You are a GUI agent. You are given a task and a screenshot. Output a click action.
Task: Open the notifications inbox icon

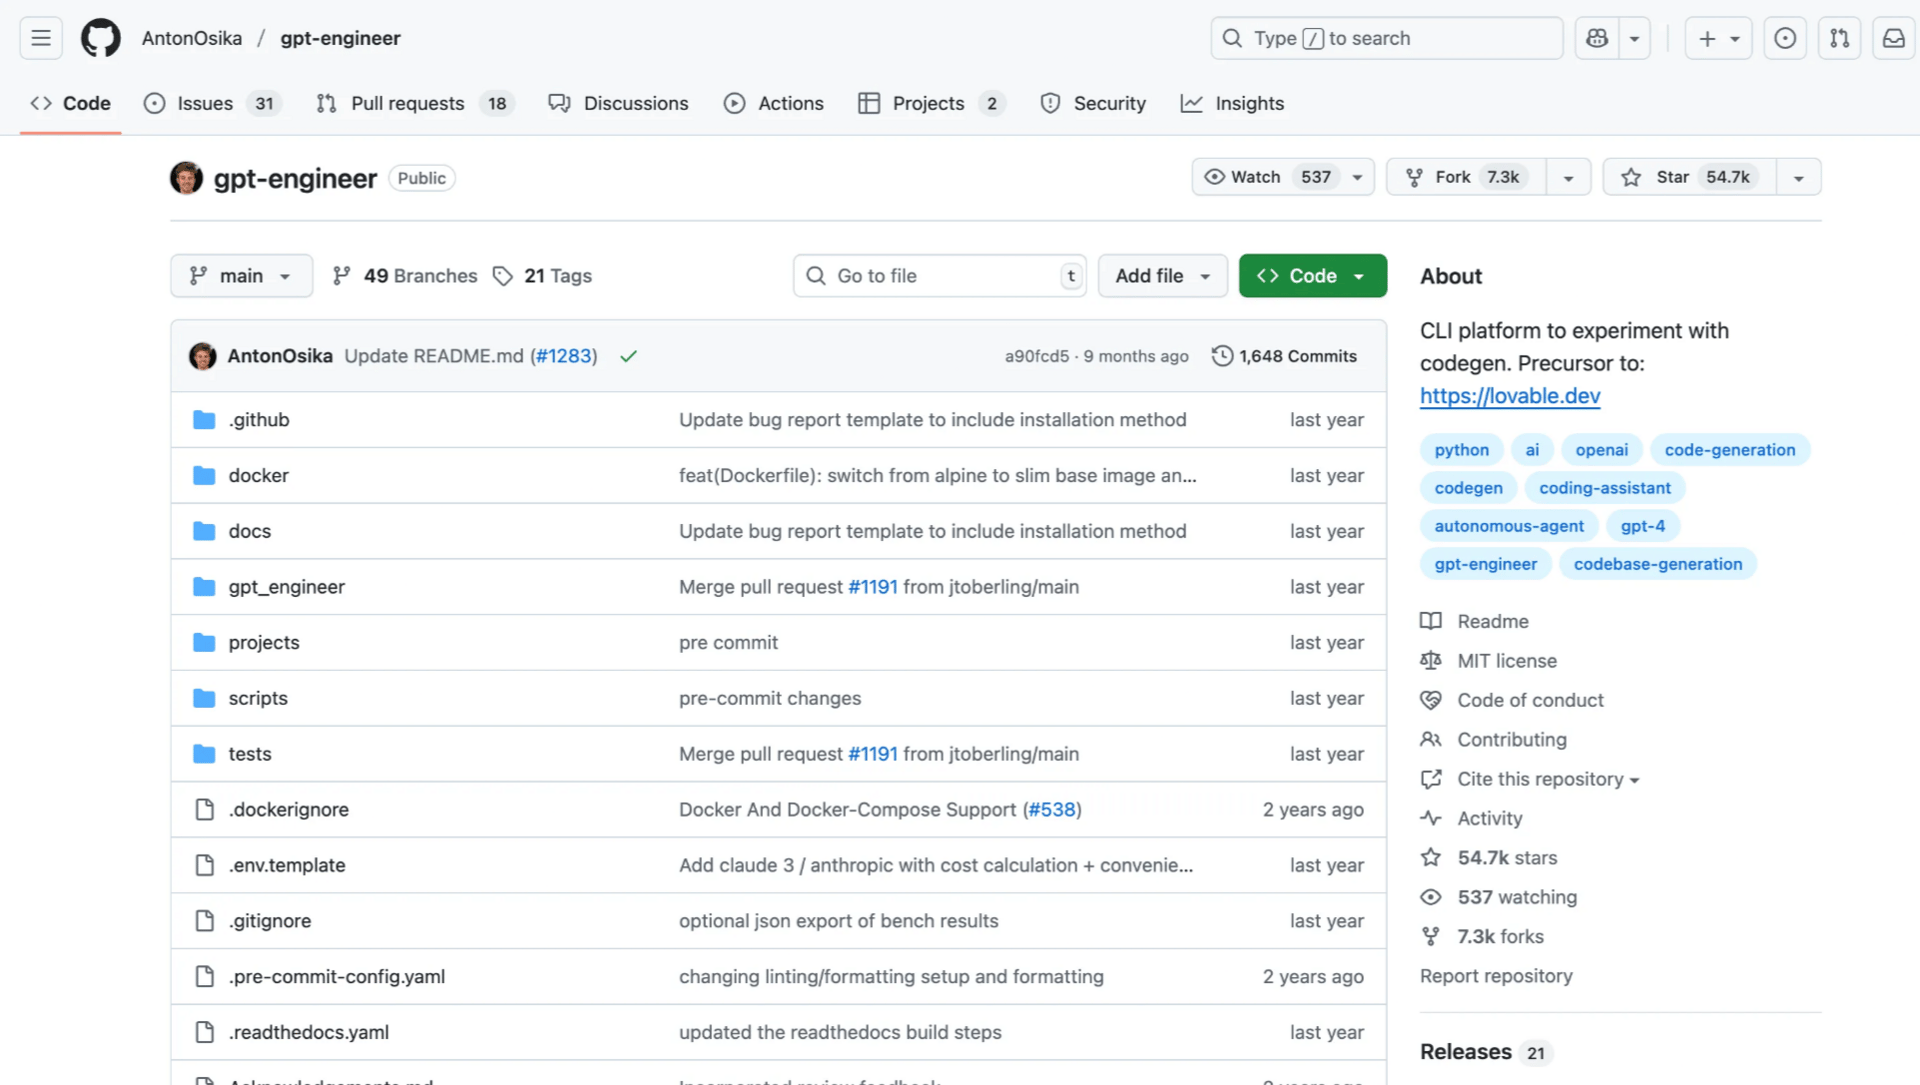click(x=1893, y=38)
